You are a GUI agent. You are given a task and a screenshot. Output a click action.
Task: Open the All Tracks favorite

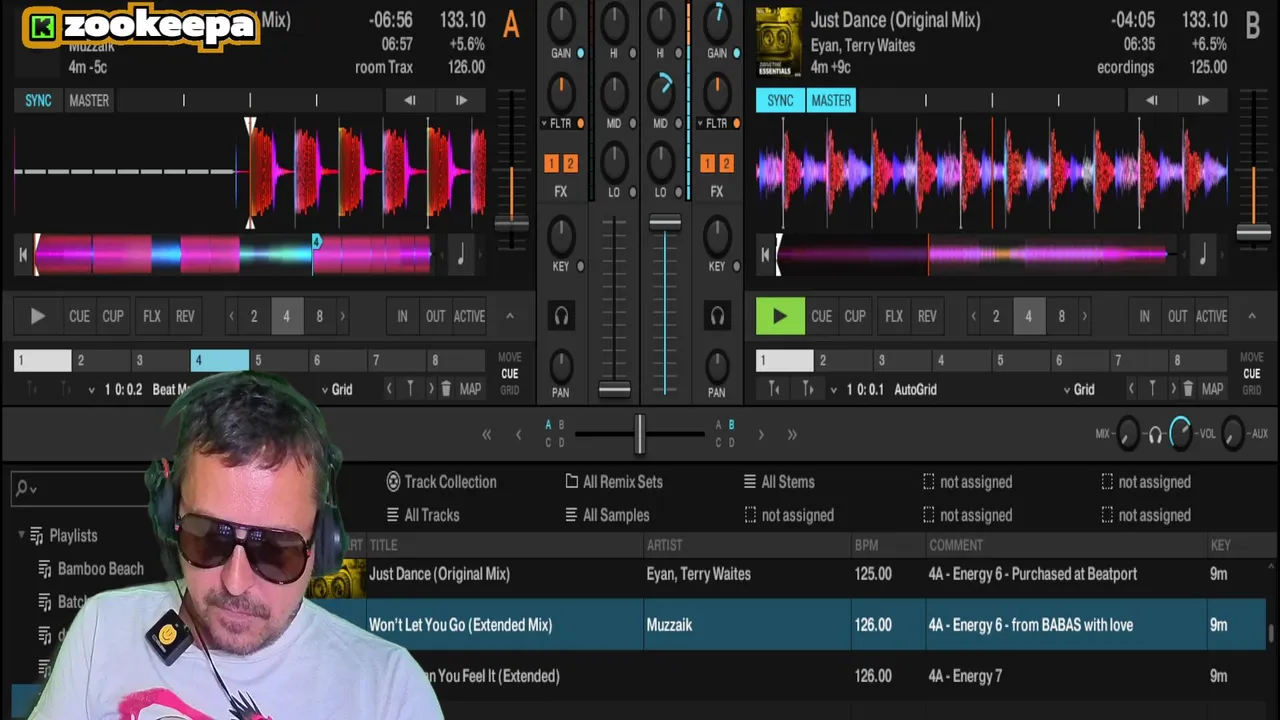(x=423, y=515)
